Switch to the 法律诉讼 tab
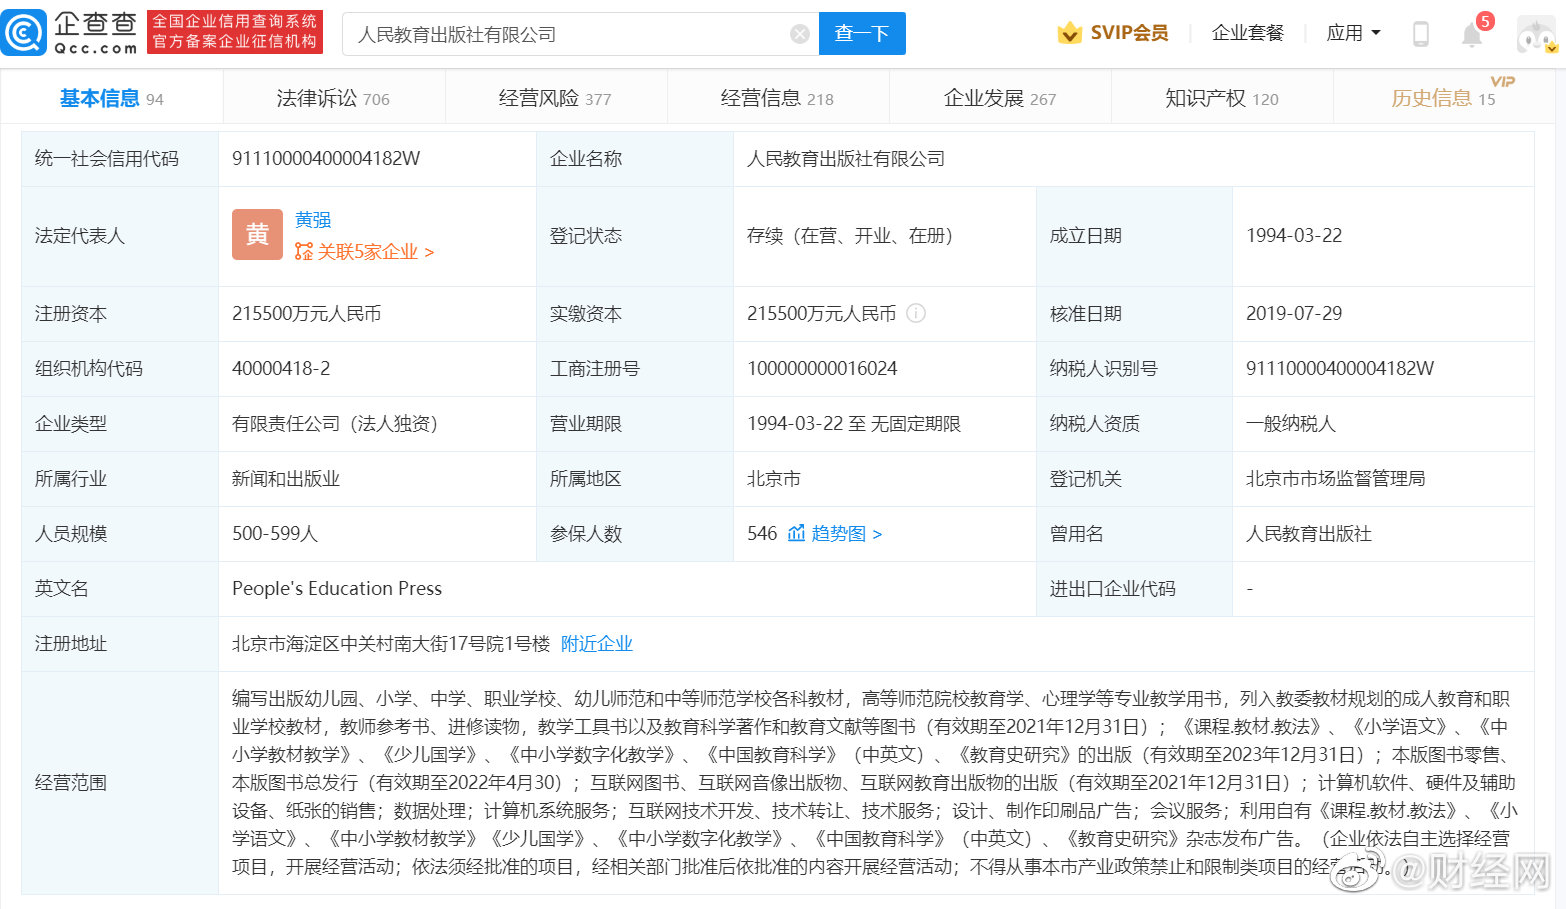The width and height of the screenshot is (1566, 909). tap(333, 98)
